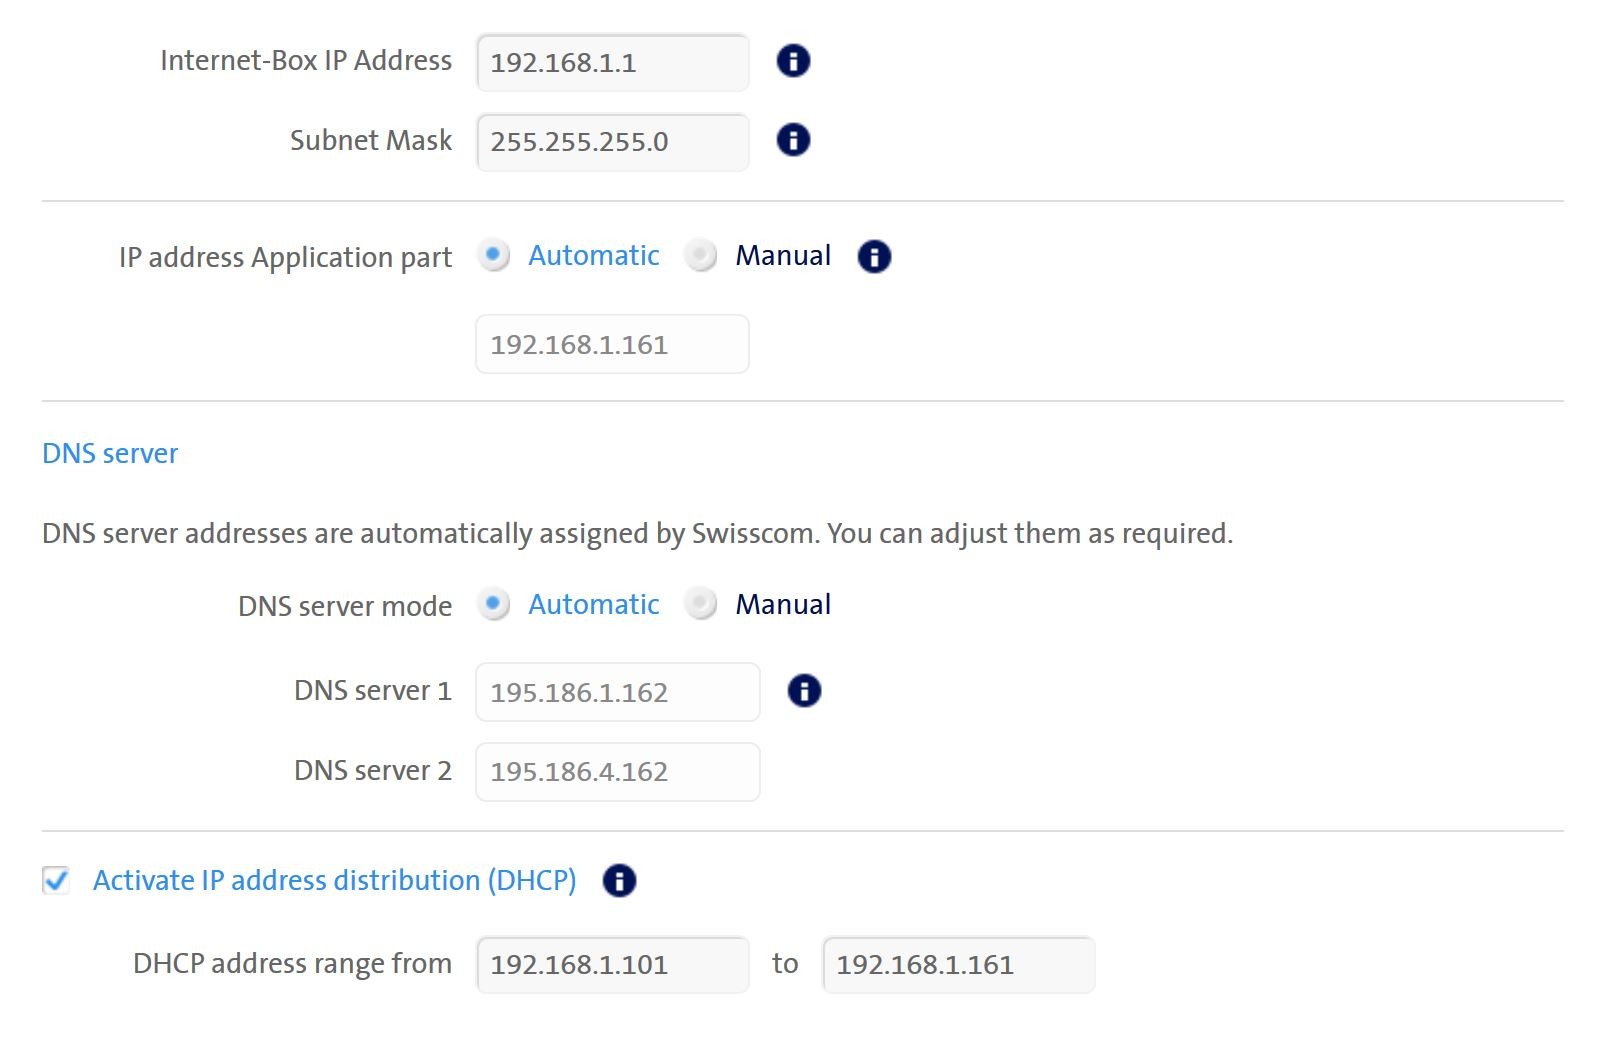Click DHCP range 'to' end address field
Screen dimensions: 1608x1048
coord(958,965)
